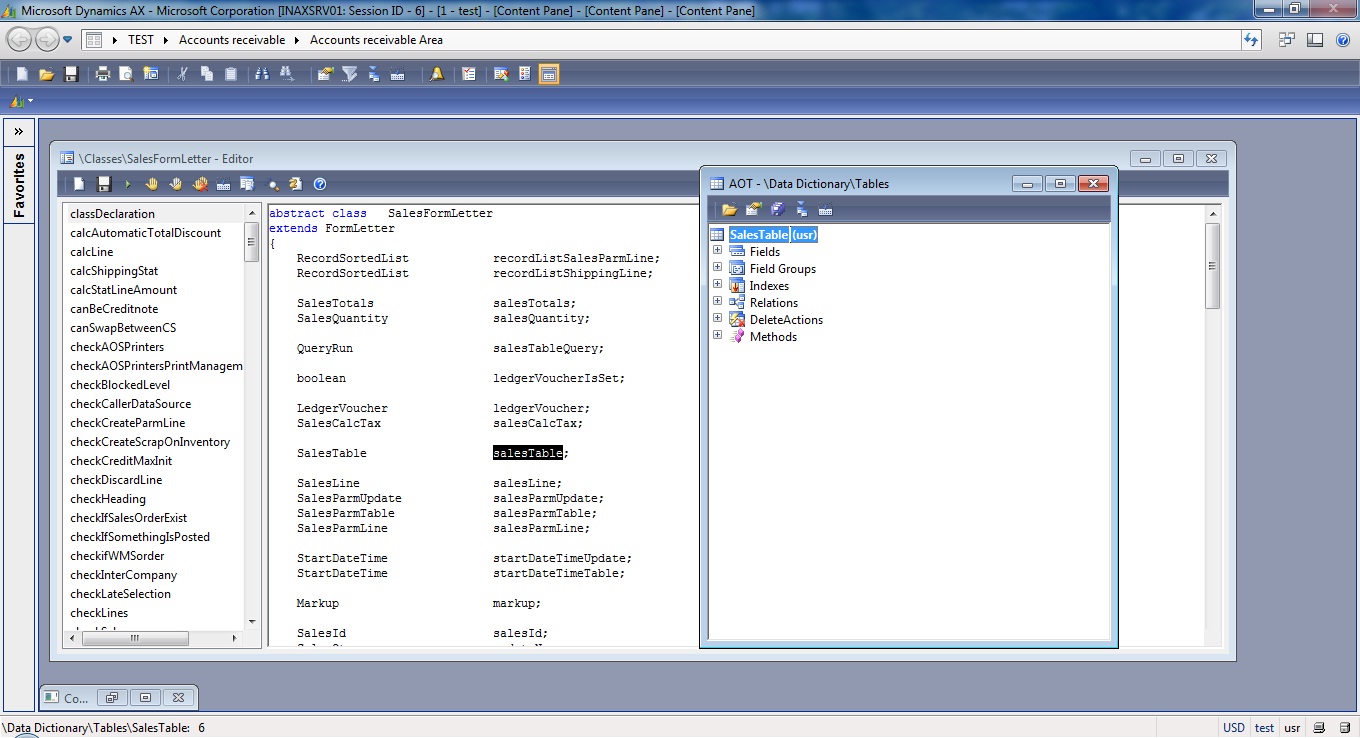Click the Back navigation button
The height and width of the screenshot is (738, 1360).
19,40
